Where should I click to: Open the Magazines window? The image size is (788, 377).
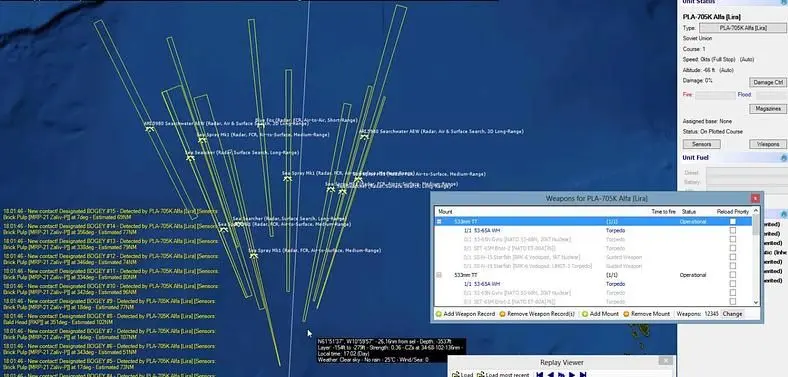tap(768, 109)
